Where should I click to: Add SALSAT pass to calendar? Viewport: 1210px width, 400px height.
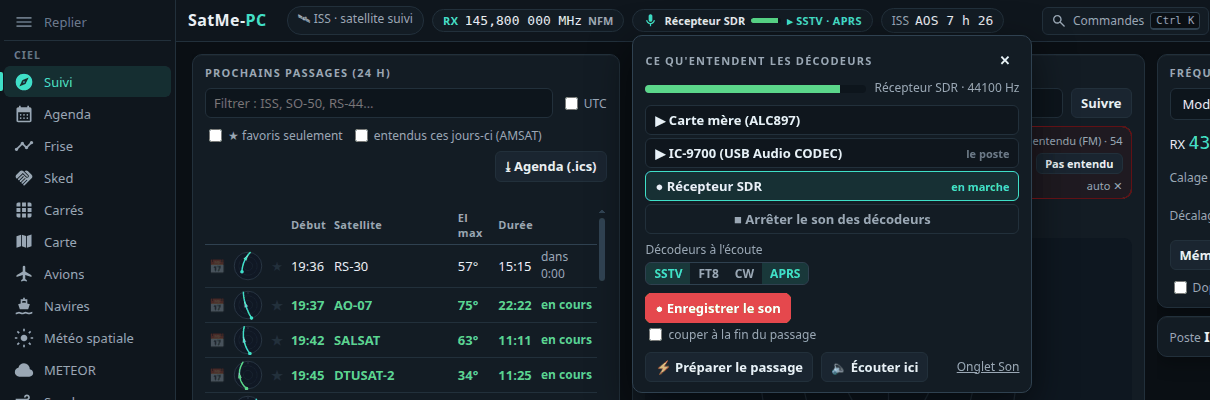tap(217, 340)
